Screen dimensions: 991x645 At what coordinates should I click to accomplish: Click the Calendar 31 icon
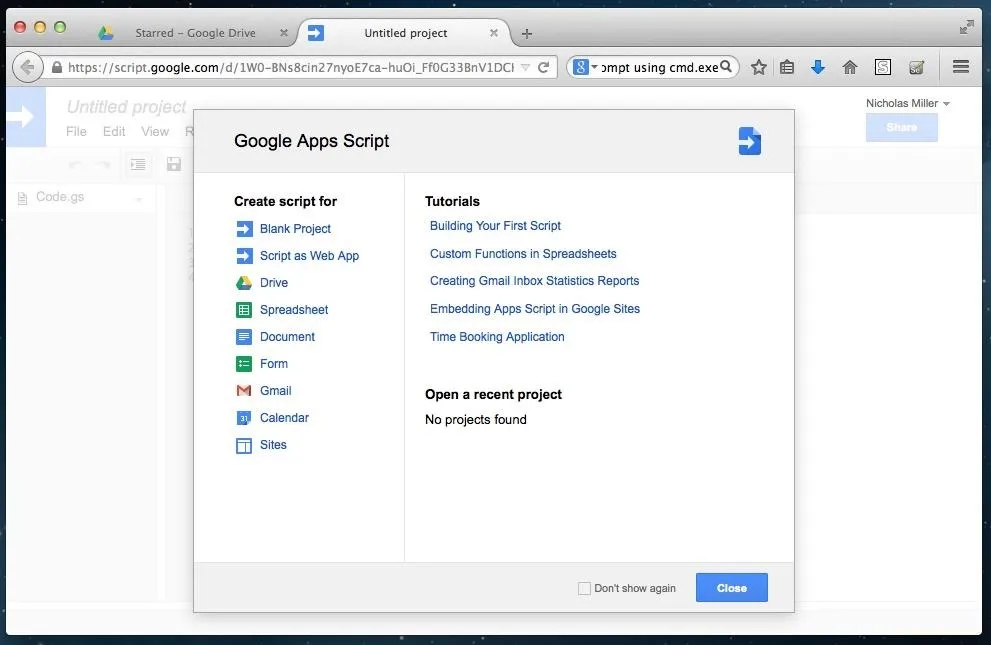pos(244,418)
